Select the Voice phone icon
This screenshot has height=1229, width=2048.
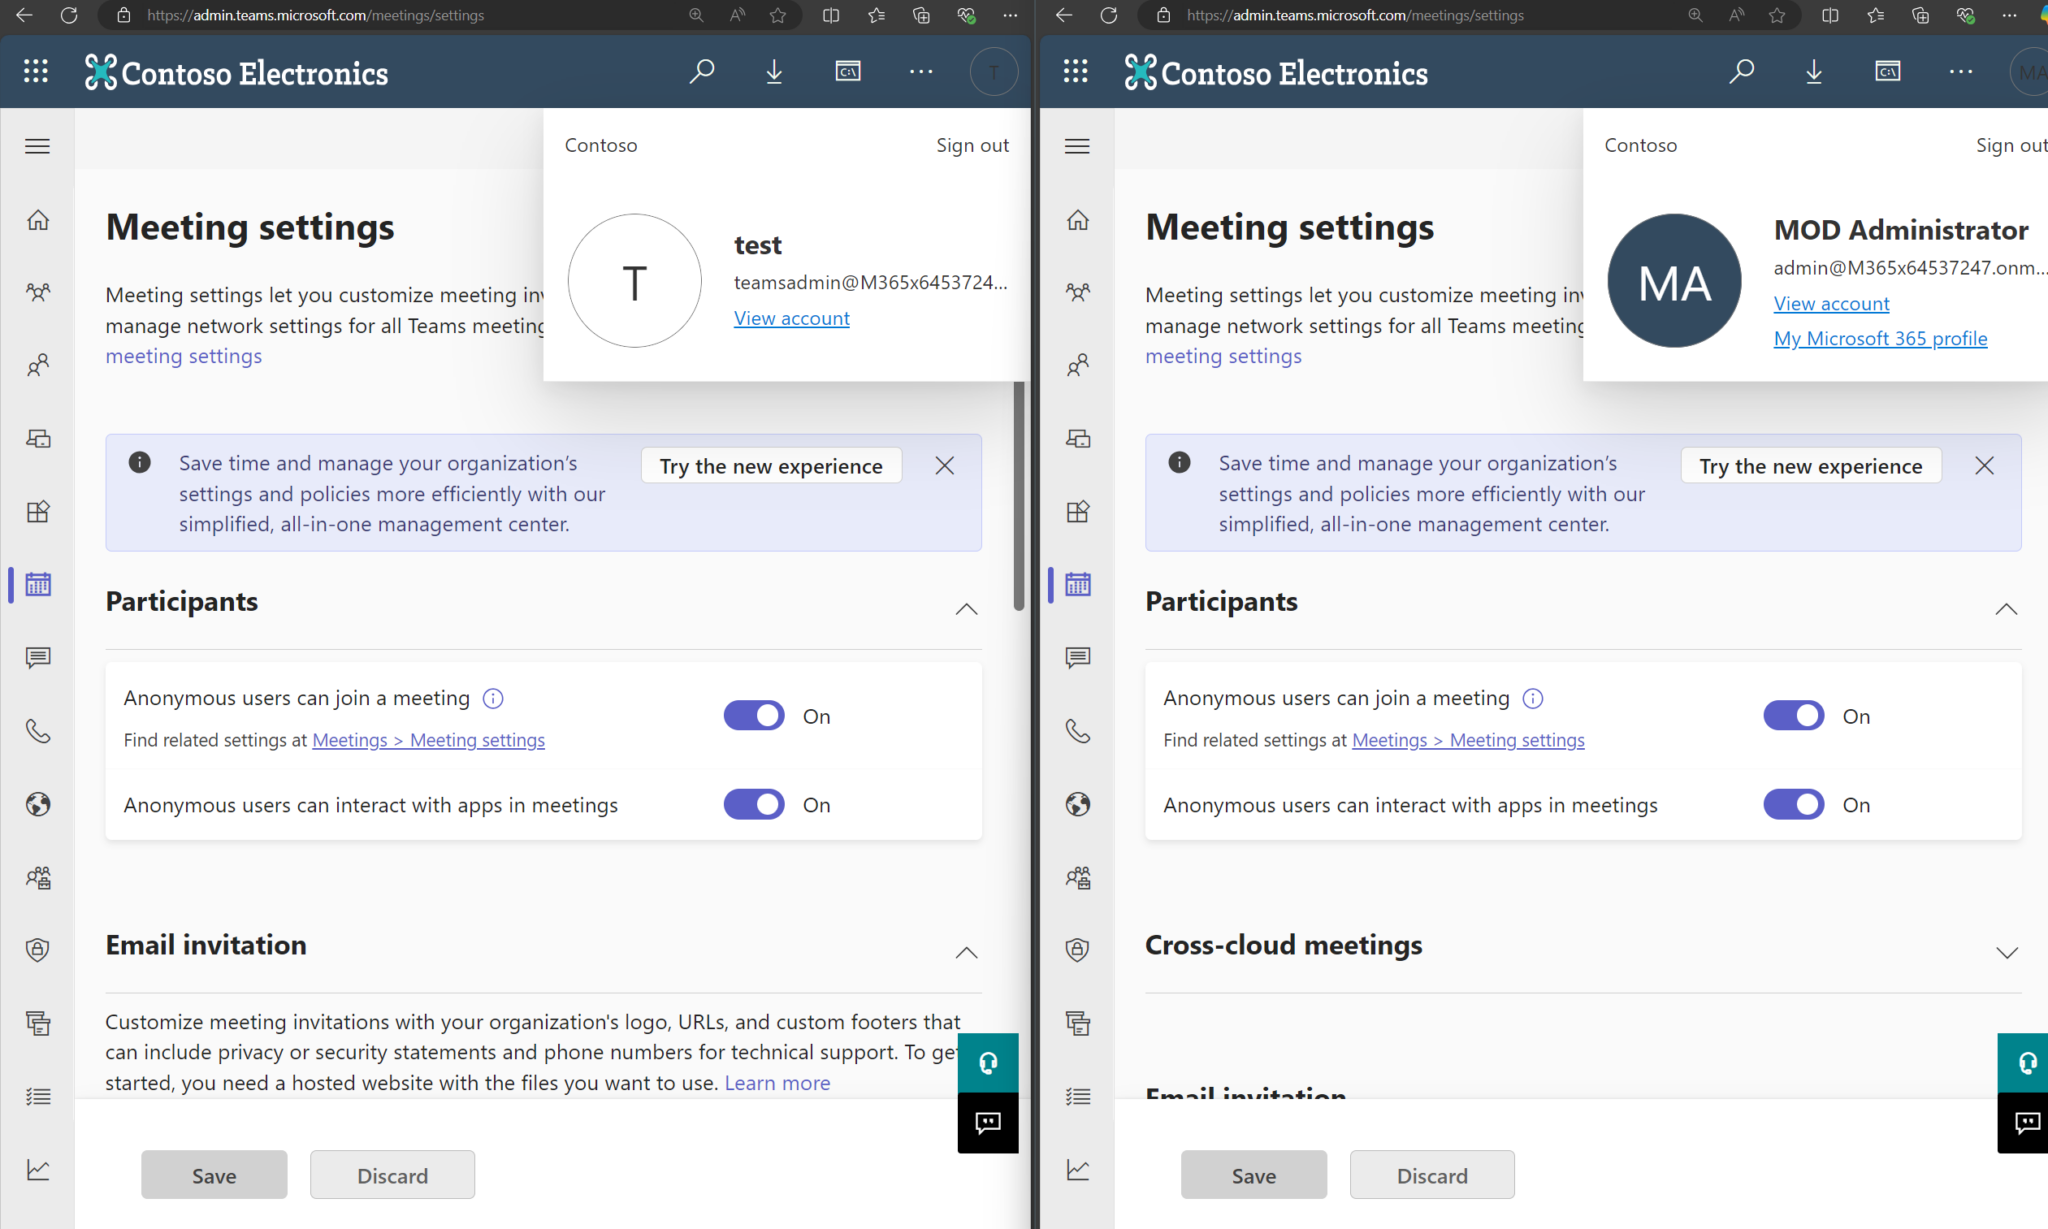[x=37, y=731]
